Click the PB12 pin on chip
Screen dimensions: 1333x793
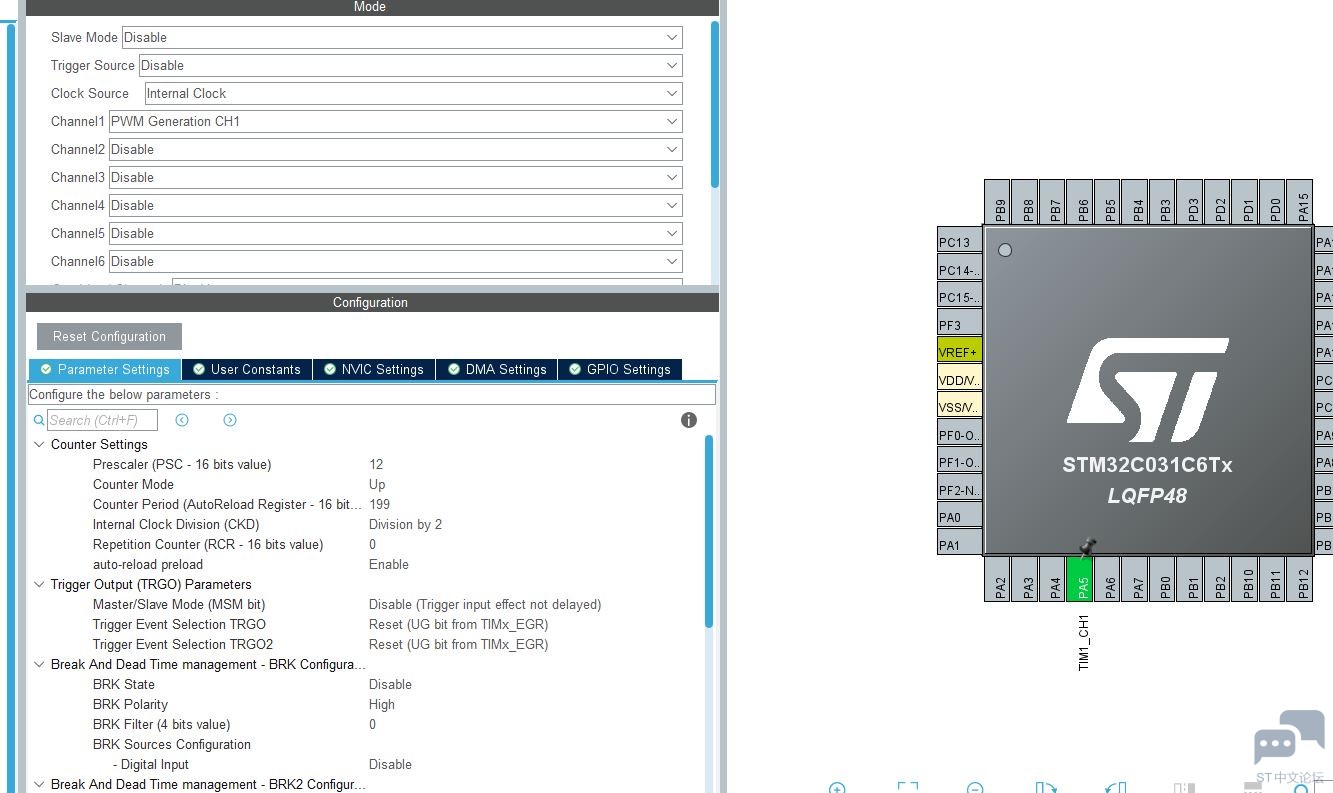click(1300, 579)
